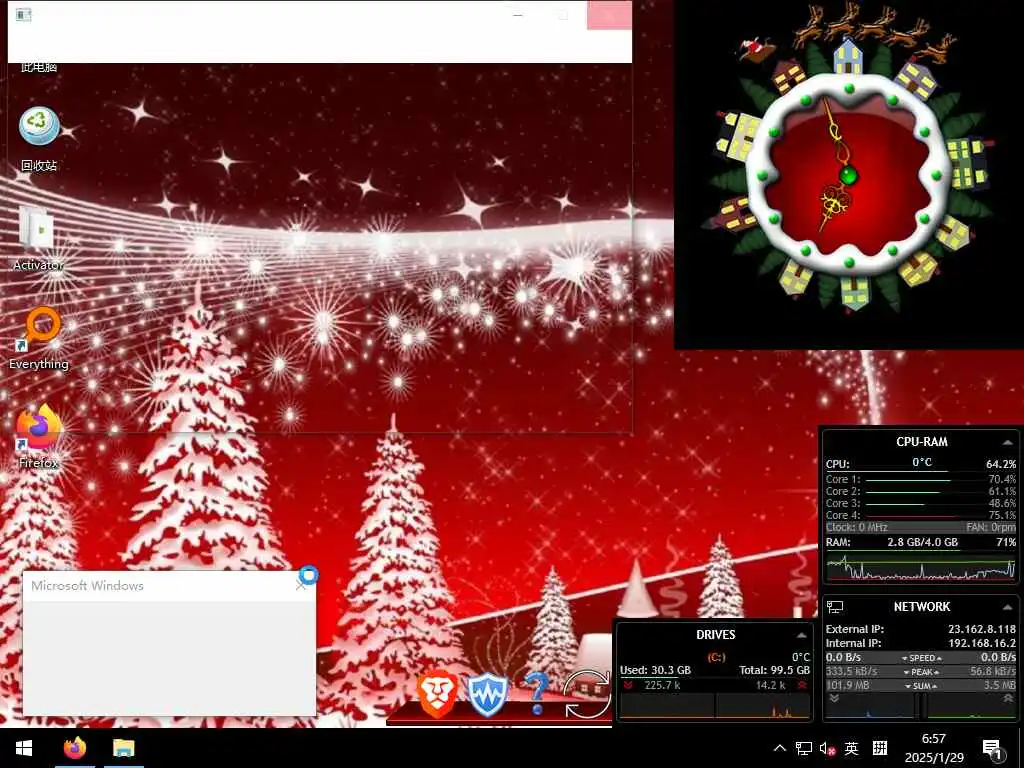This screenshot has width=1024, height=768.
Task: Open the Windows Start menu
Action: tap(24, 748)
